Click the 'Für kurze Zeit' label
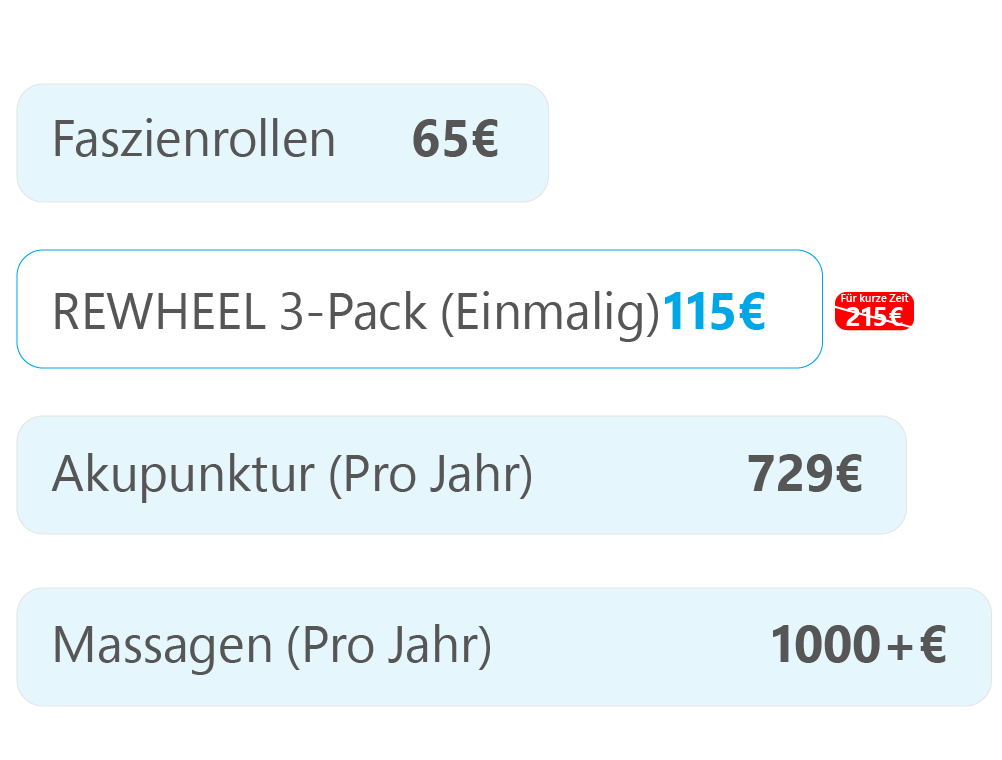 point(874,298)
